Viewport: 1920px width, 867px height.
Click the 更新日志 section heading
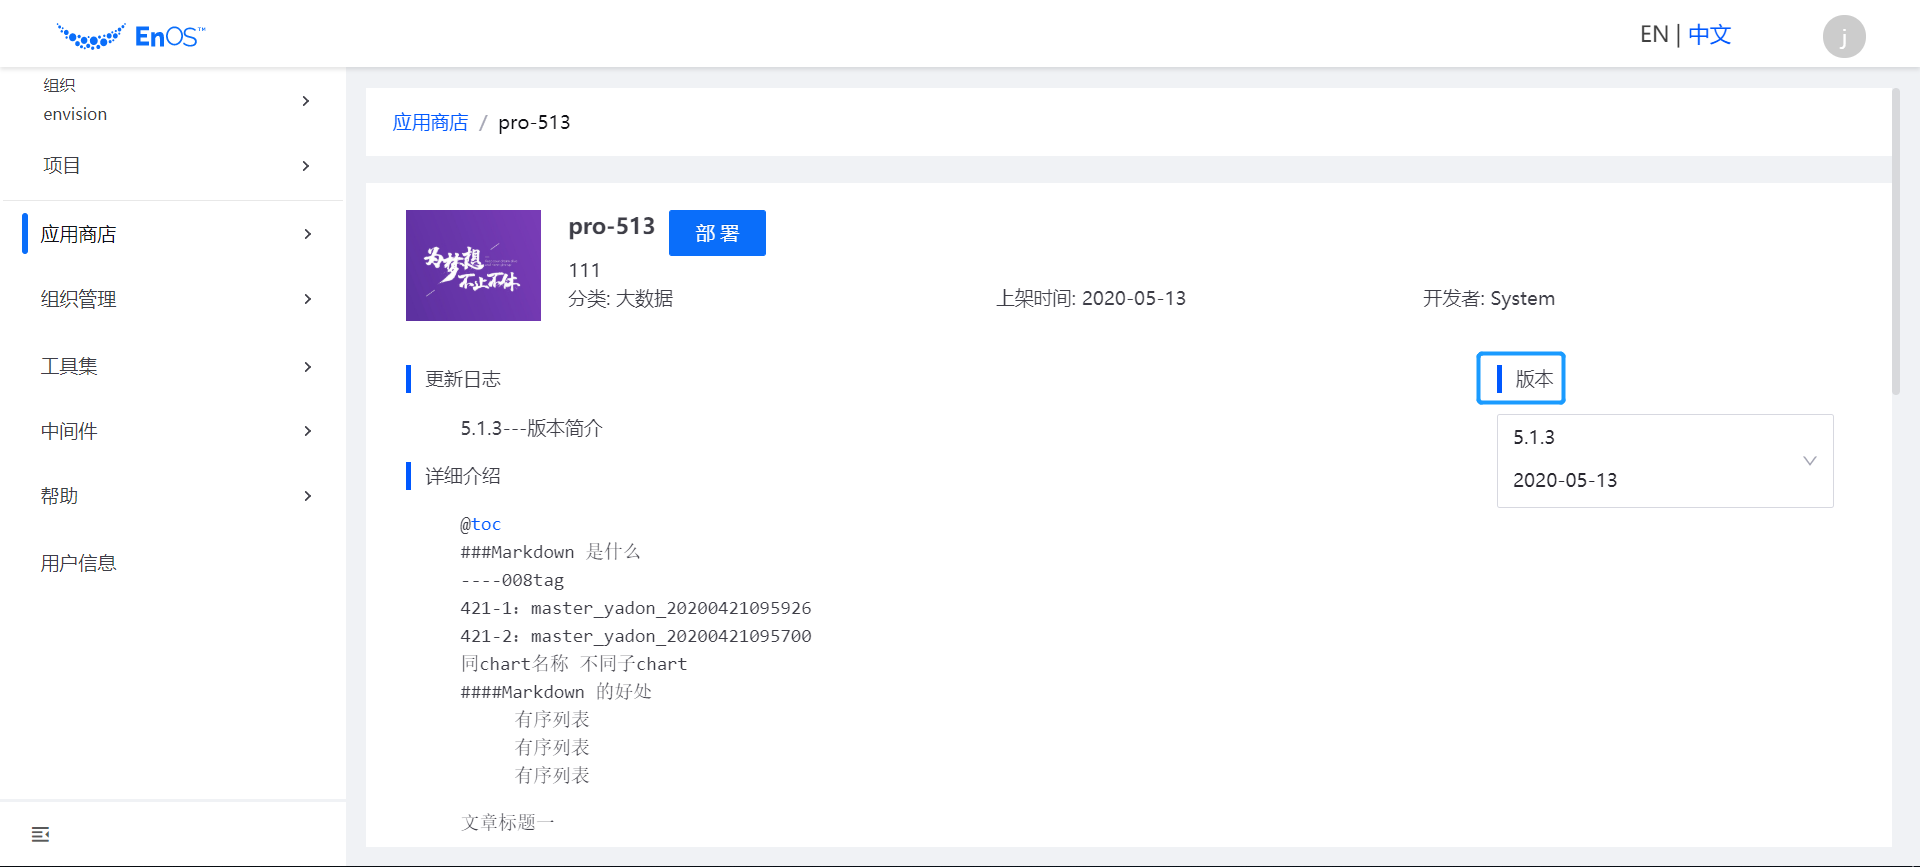point(462,379)
